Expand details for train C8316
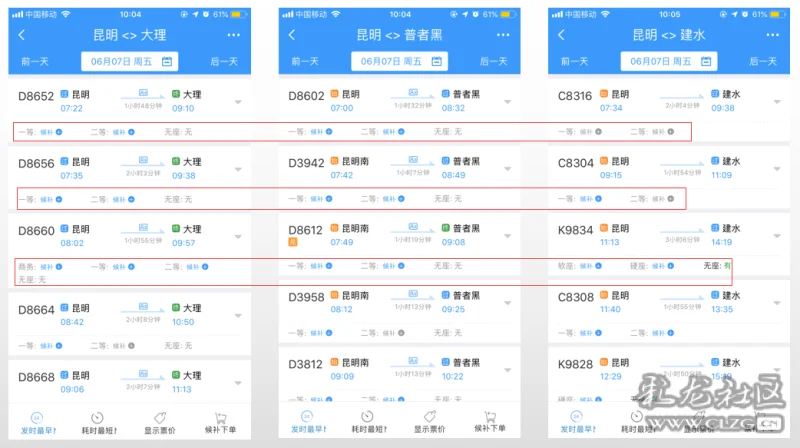Viewport: 800px width, 448px height. click(x=777, y=102)
